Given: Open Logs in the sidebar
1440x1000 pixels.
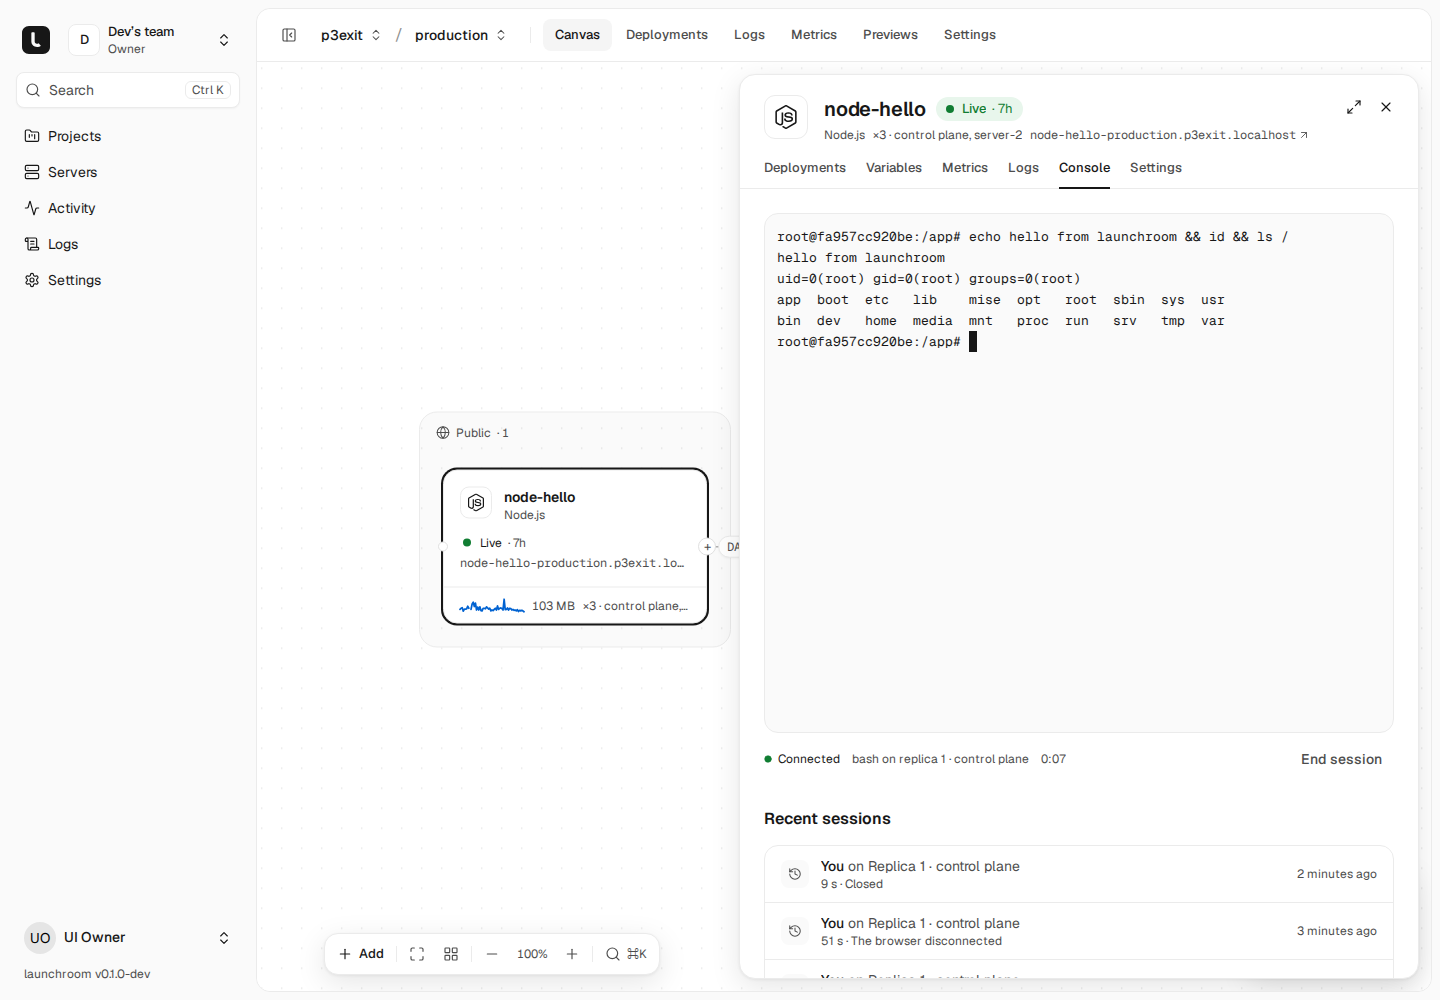Looking at the screenshot, I should pyautogui.click(x=128, y=244).
